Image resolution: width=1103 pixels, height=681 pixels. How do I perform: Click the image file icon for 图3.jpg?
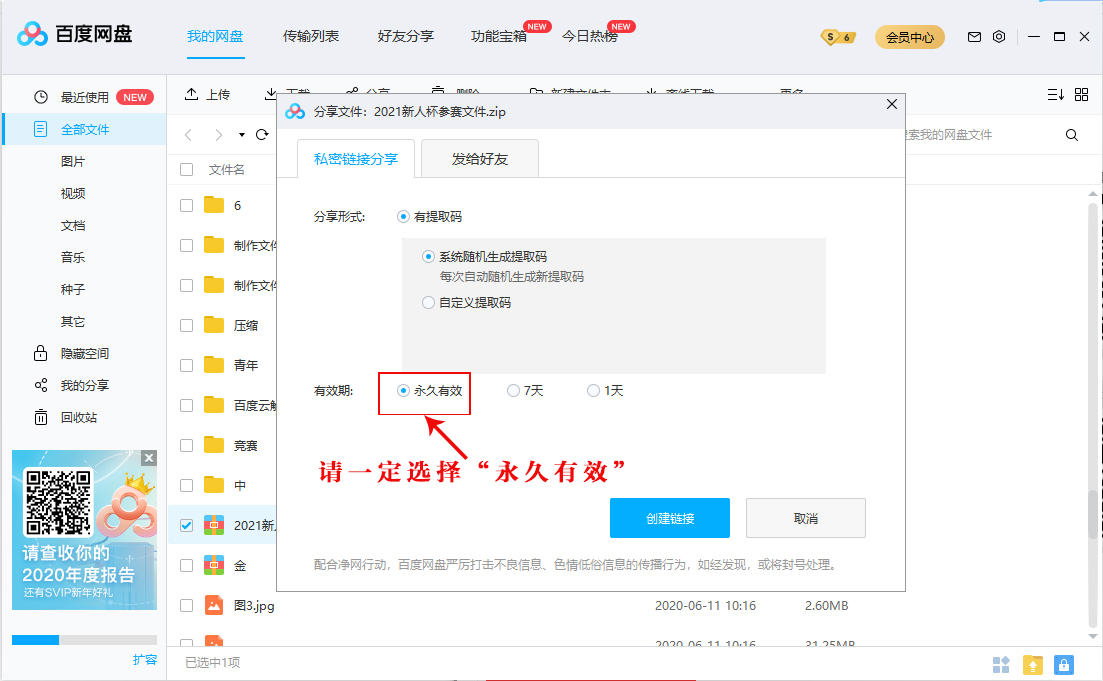pyautogui.click(x=214, y=605)
